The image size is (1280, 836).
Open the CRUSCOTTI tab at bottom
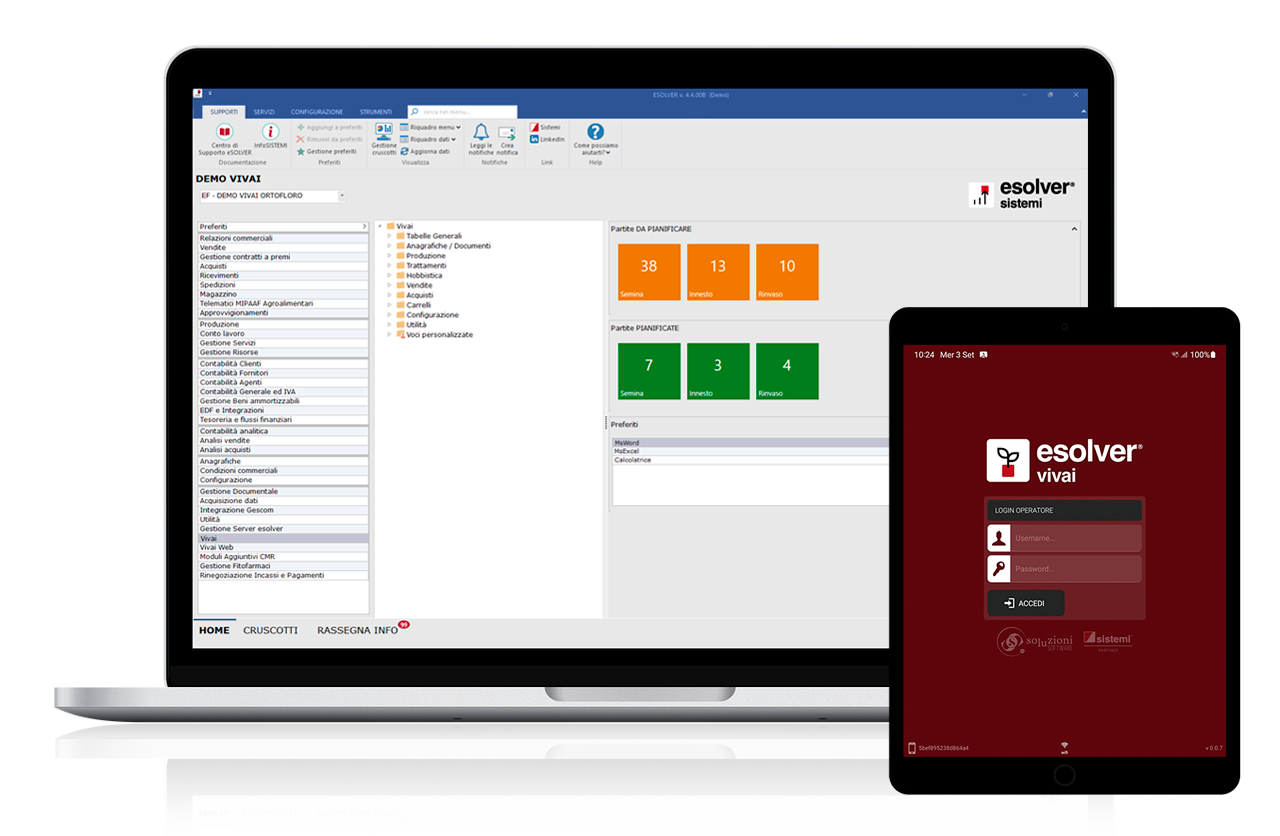[270, 630]
